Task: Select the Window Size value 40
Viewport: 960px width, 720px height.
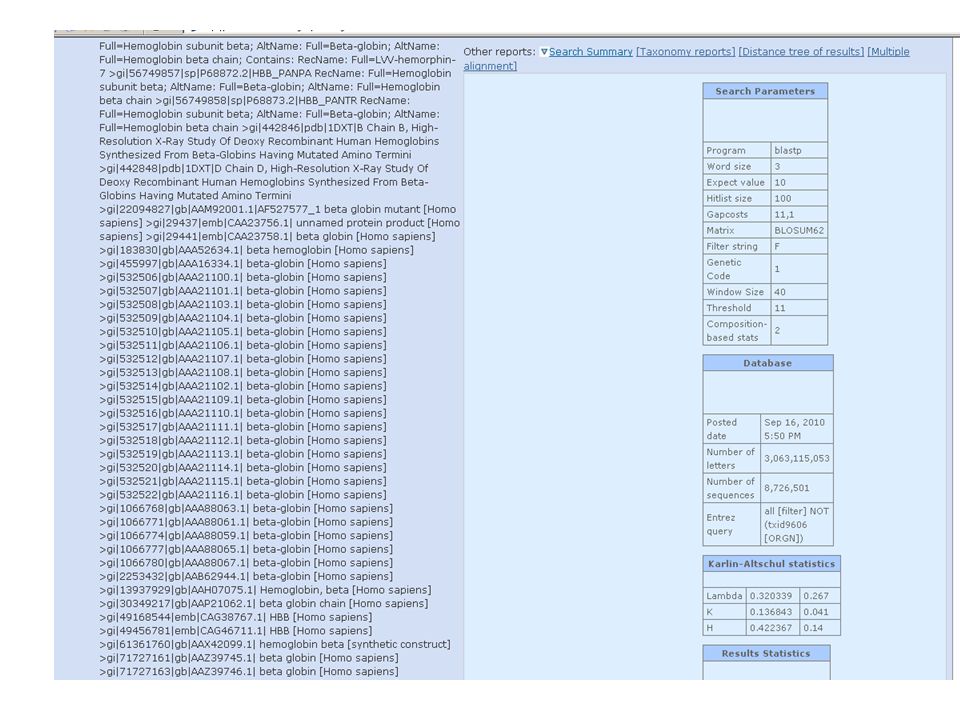Action: pos(779,292)
